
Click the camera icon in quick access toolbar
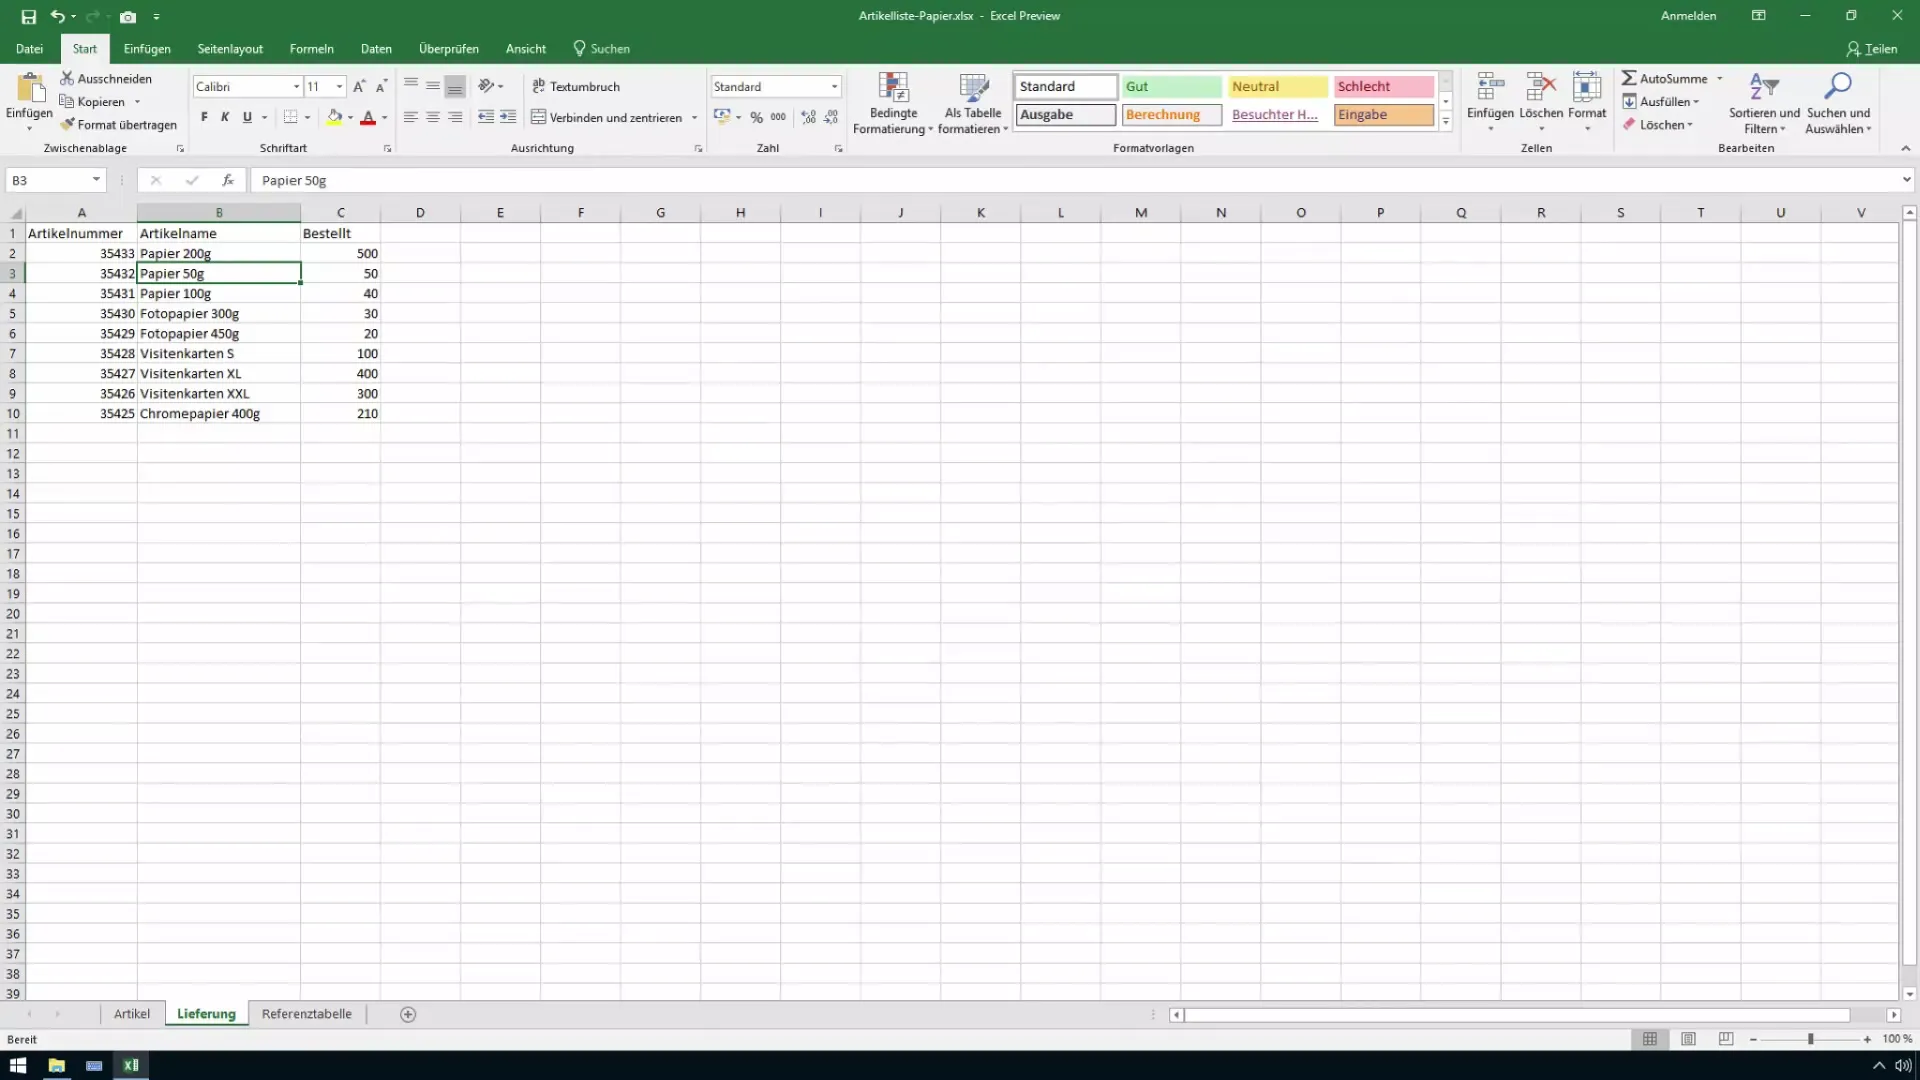128,16
